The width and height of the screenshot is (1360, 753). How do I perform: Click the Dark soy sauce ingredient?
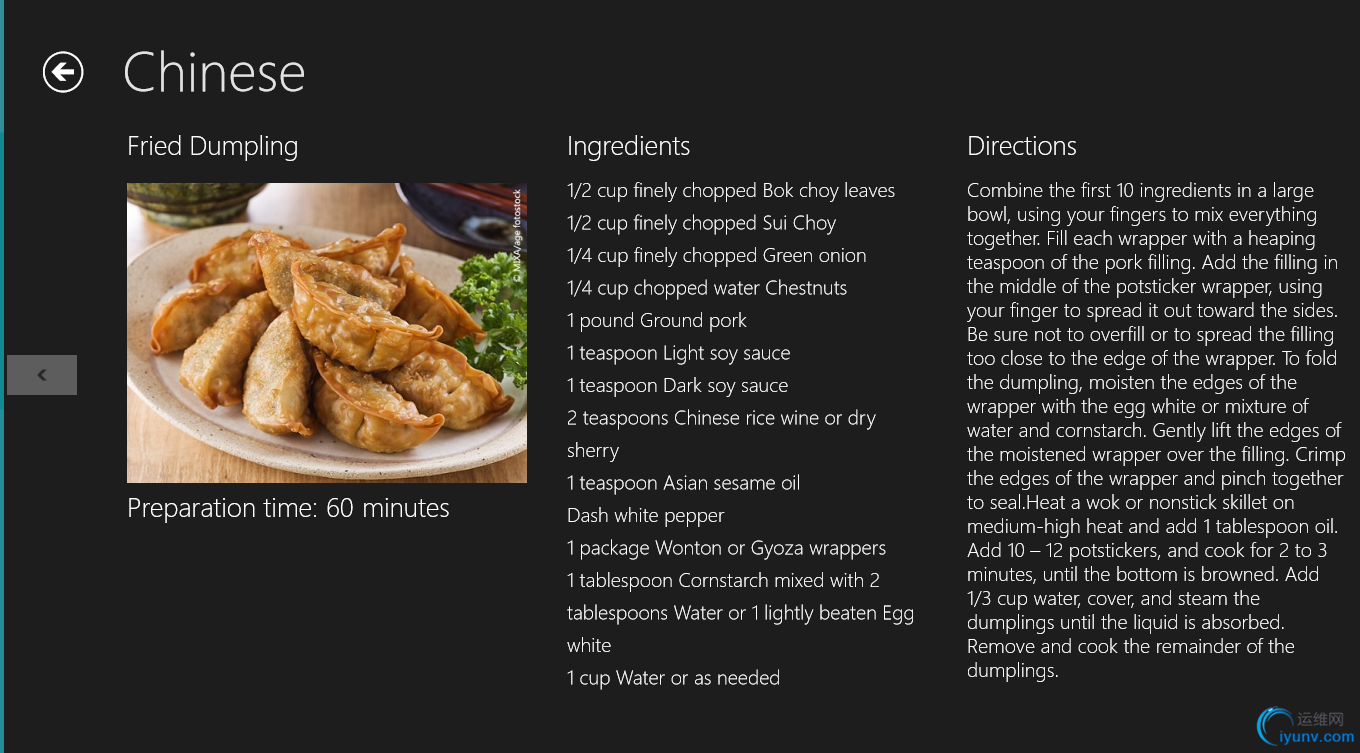677,386
